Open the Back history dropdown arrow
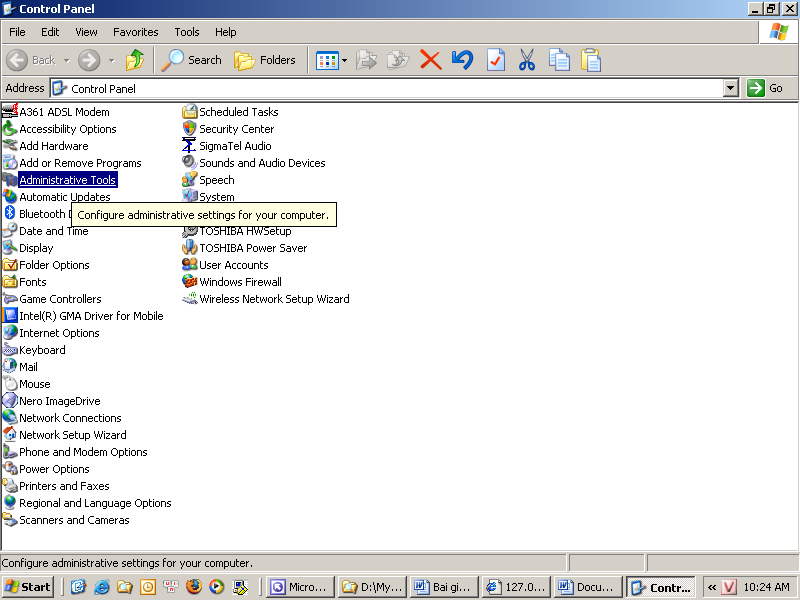 [66, 61]
